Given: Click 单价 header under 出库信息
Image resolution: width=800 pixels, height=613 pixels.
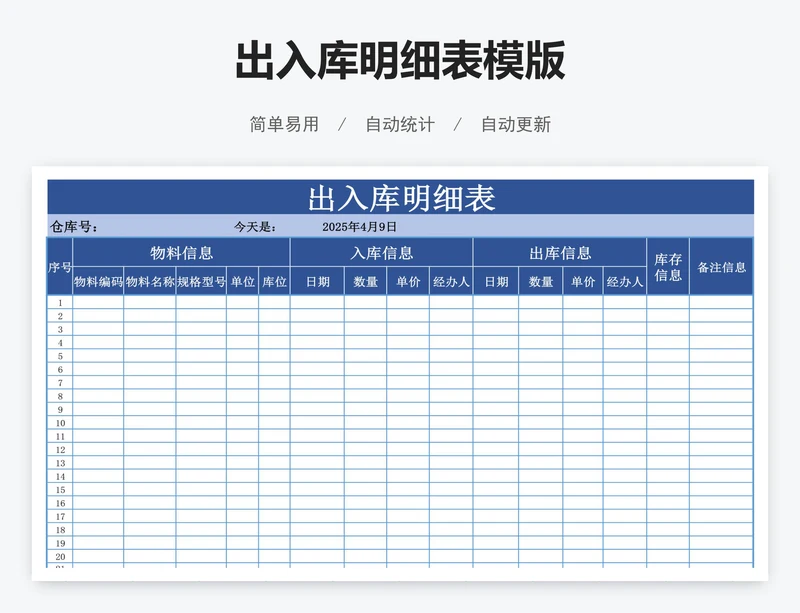Looking at the screenshot, I should click(583, 281).
